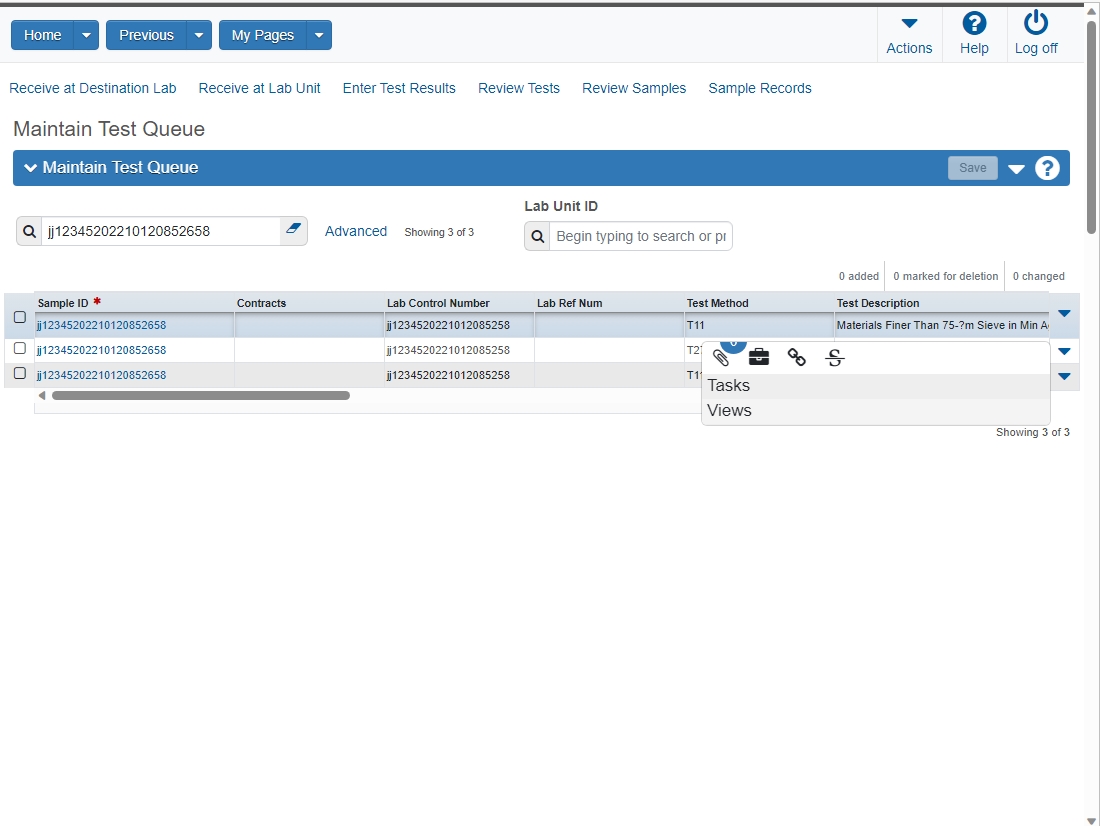The width and height of the screenshot is (1100, 826).
Task: Open the Review Samples link
Action: coord(634,88)
